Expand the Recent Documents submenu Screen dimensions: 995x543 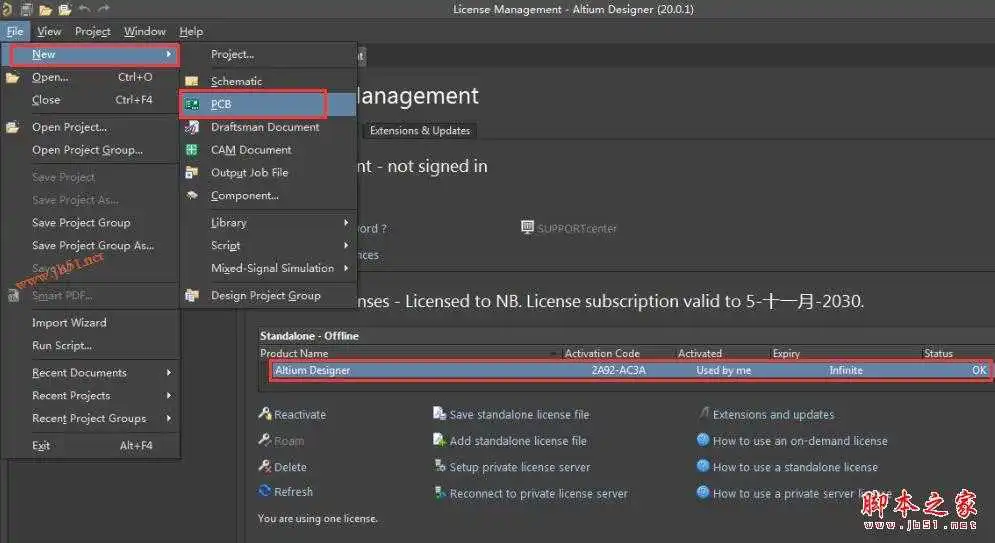[168, 373]
